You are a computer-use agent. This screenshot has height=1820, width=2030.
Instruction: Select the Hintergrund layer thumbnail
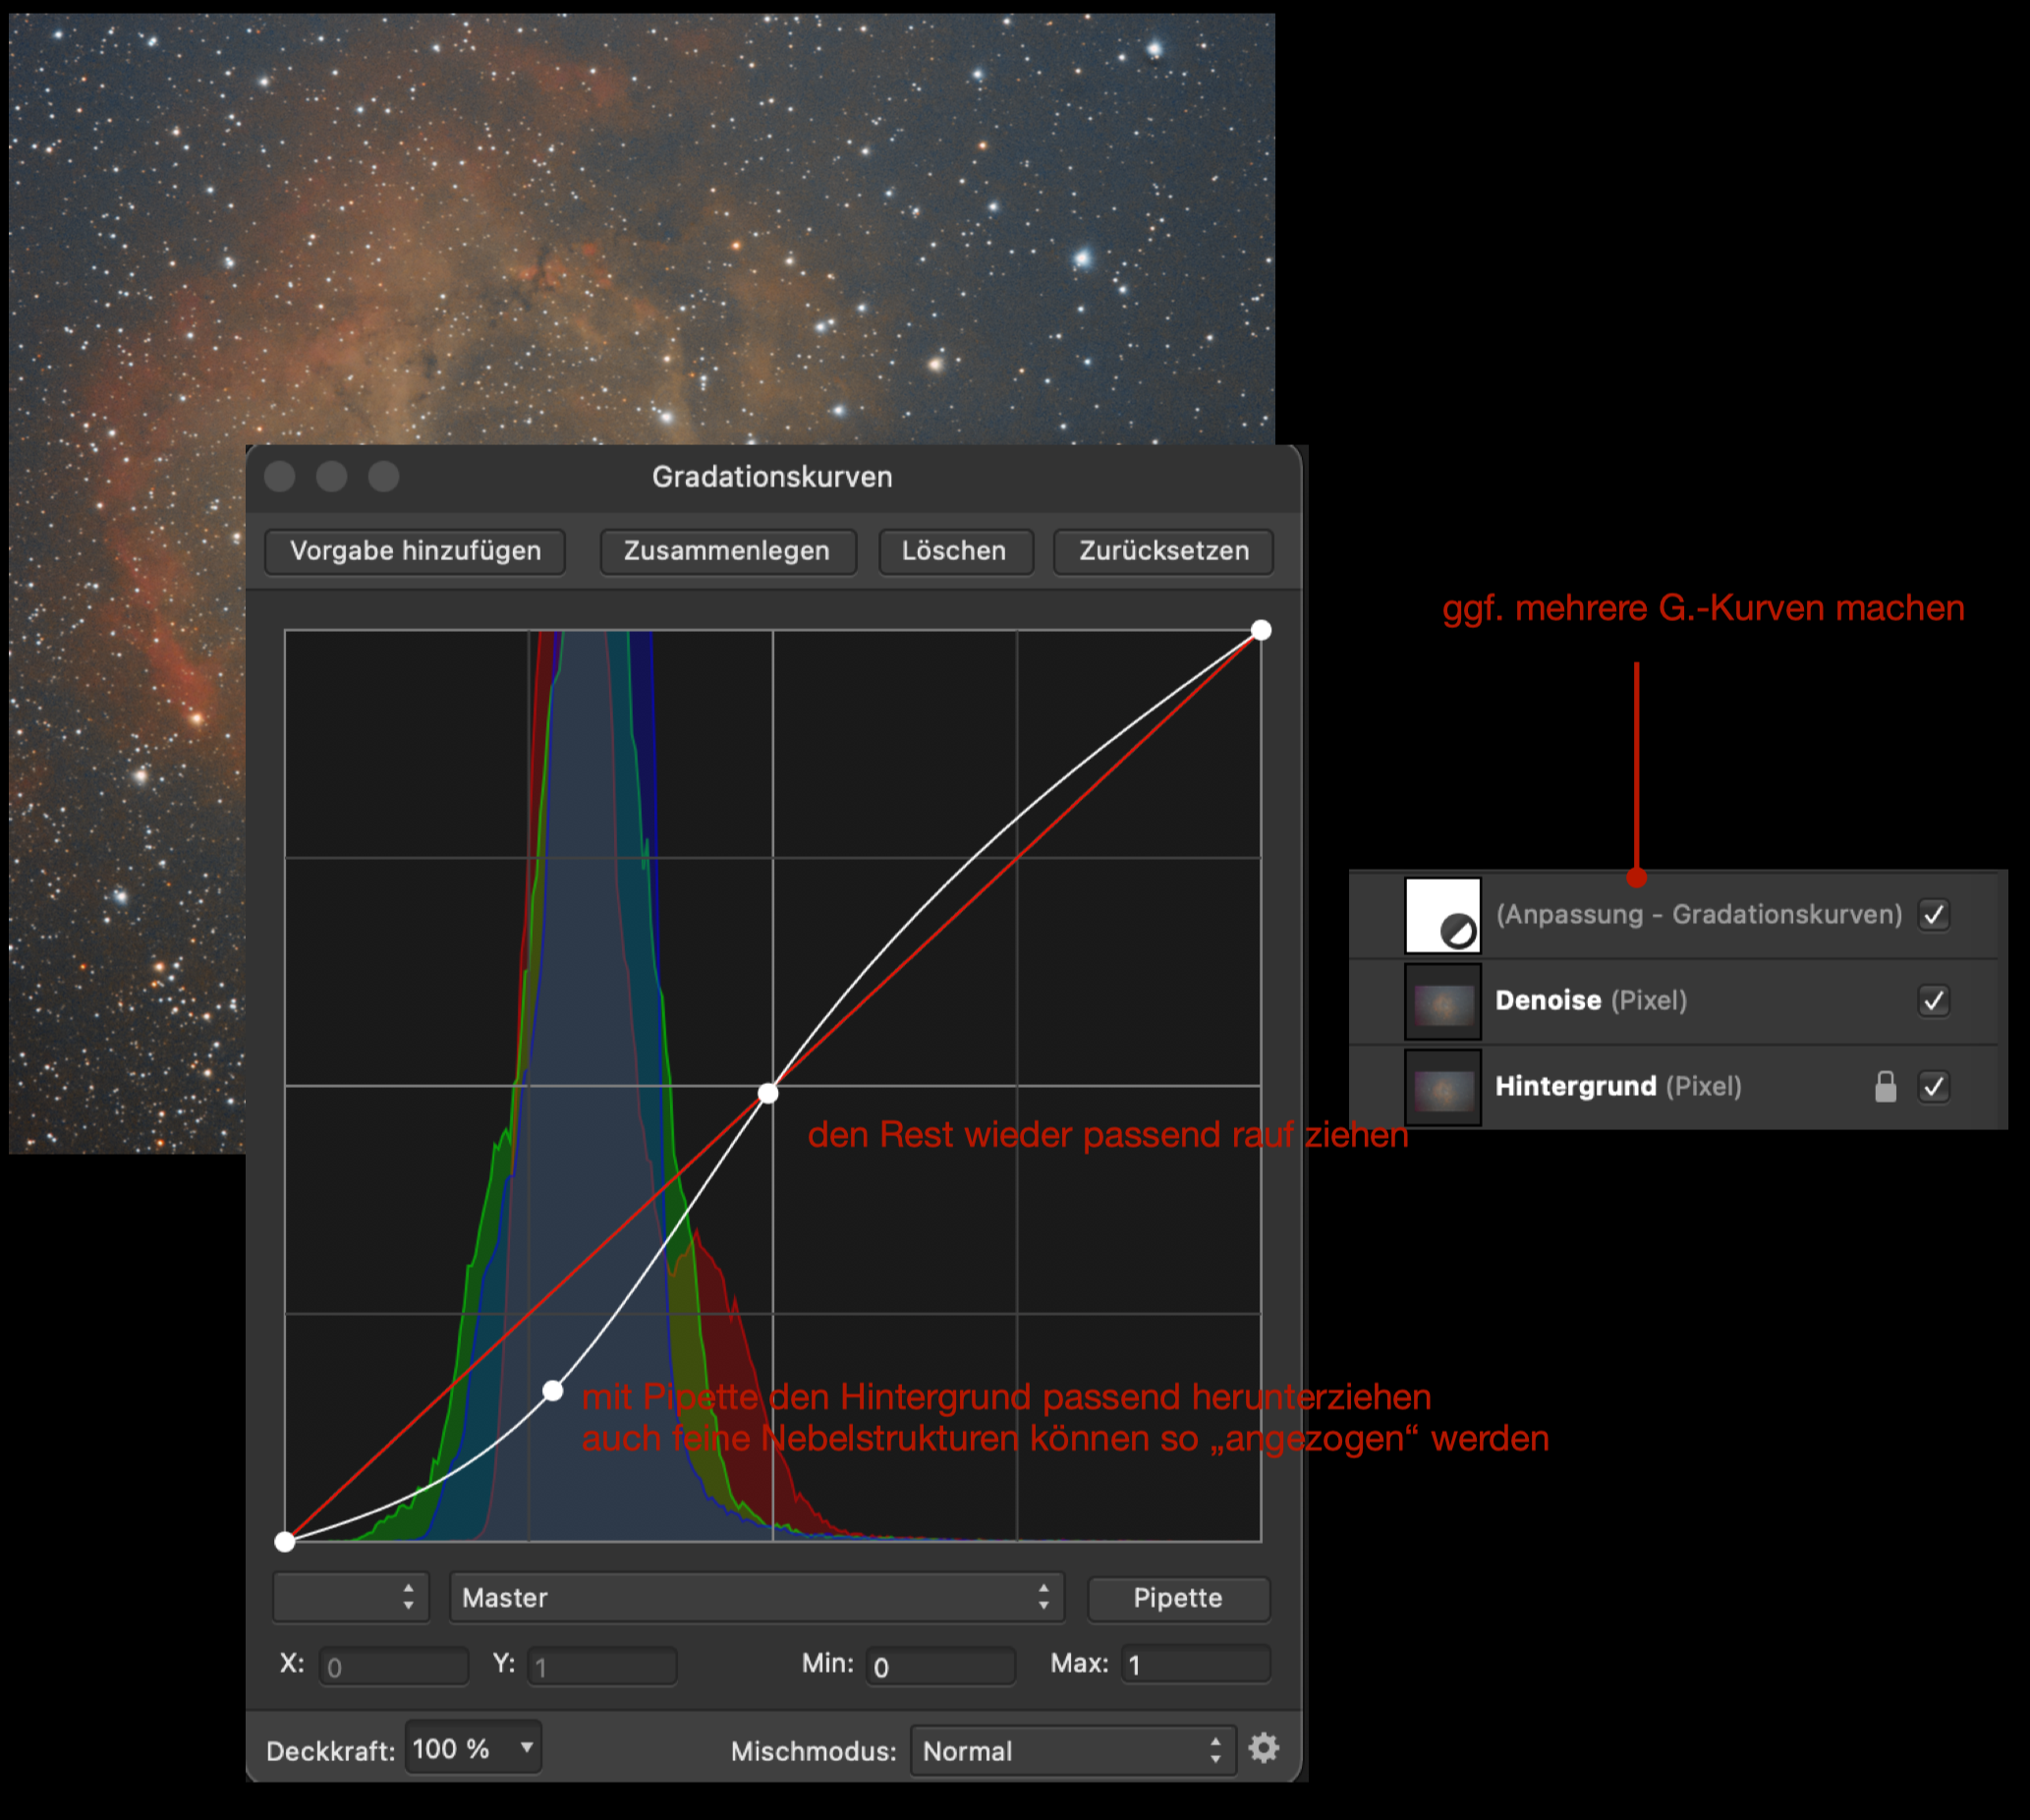pyautogui.click(x=1442, y=1087)
